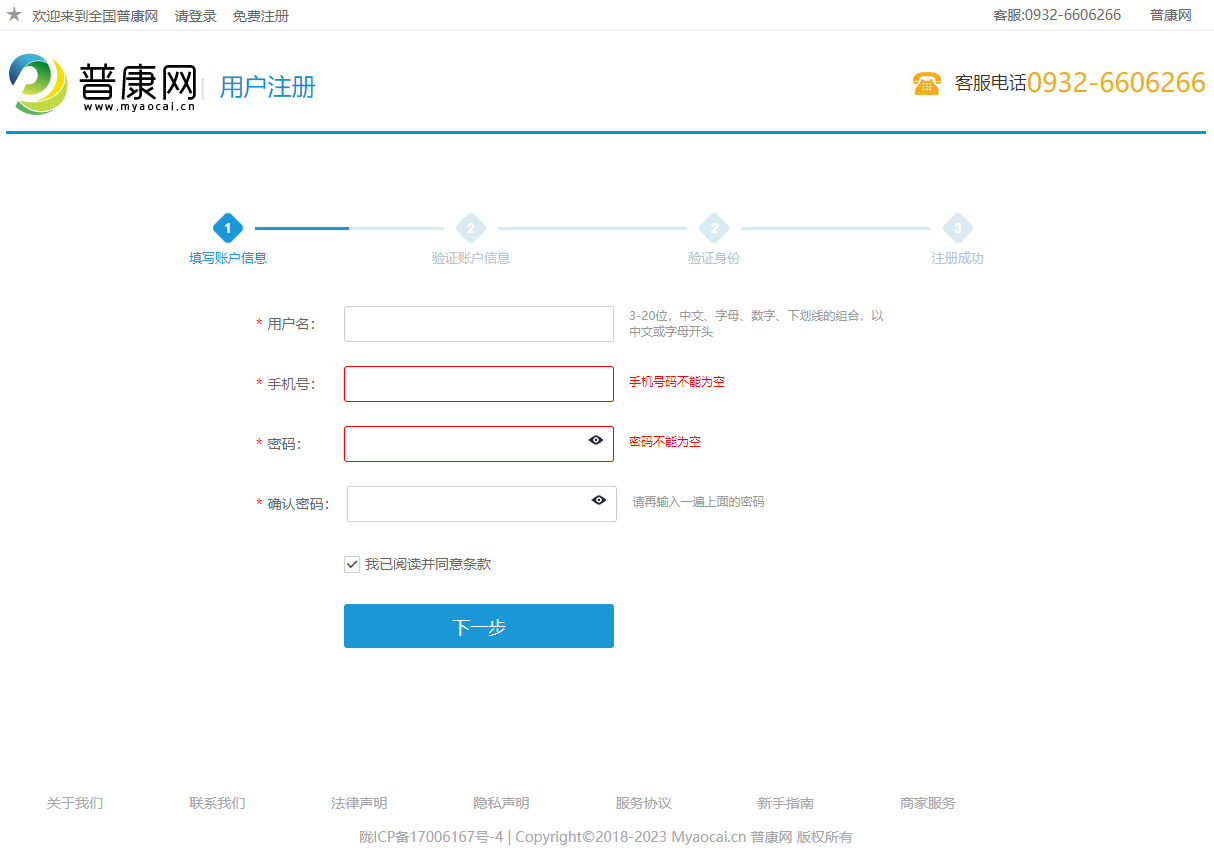
Task: Click the 普康网 link at top right
Action: [x=1170, y=15]
